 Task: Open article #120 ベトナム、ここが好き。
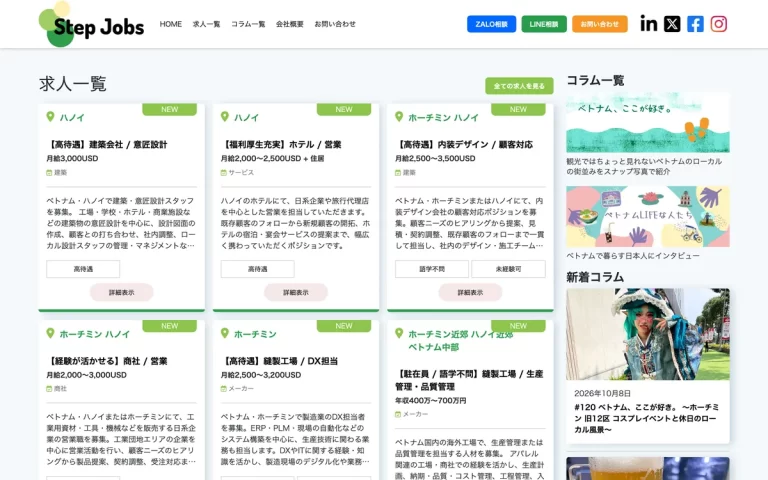pos(647,418)
